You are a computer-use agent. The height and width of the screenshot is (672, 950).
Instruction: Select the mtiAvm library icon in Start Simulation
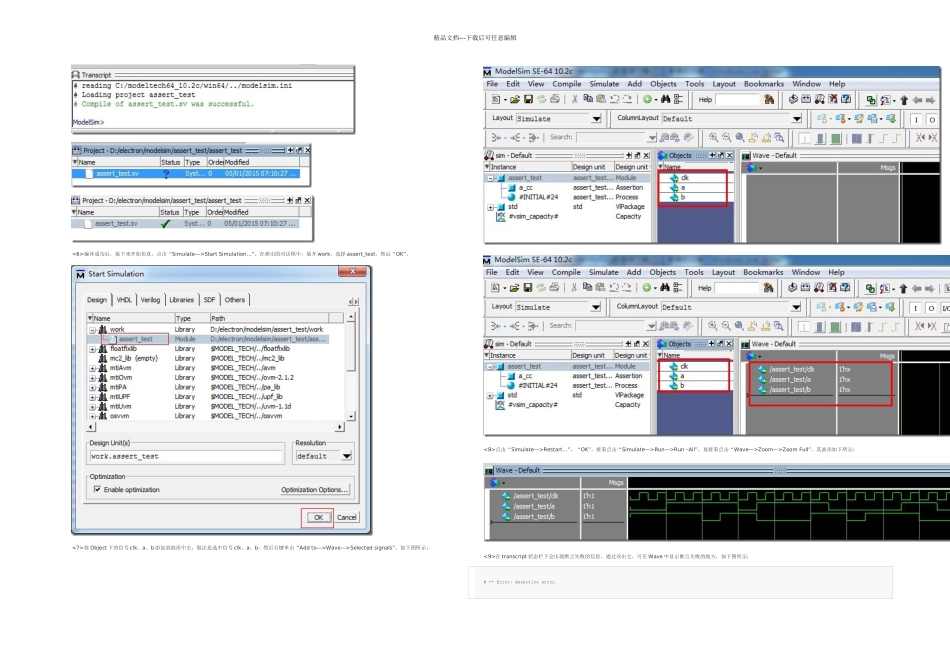102,368
